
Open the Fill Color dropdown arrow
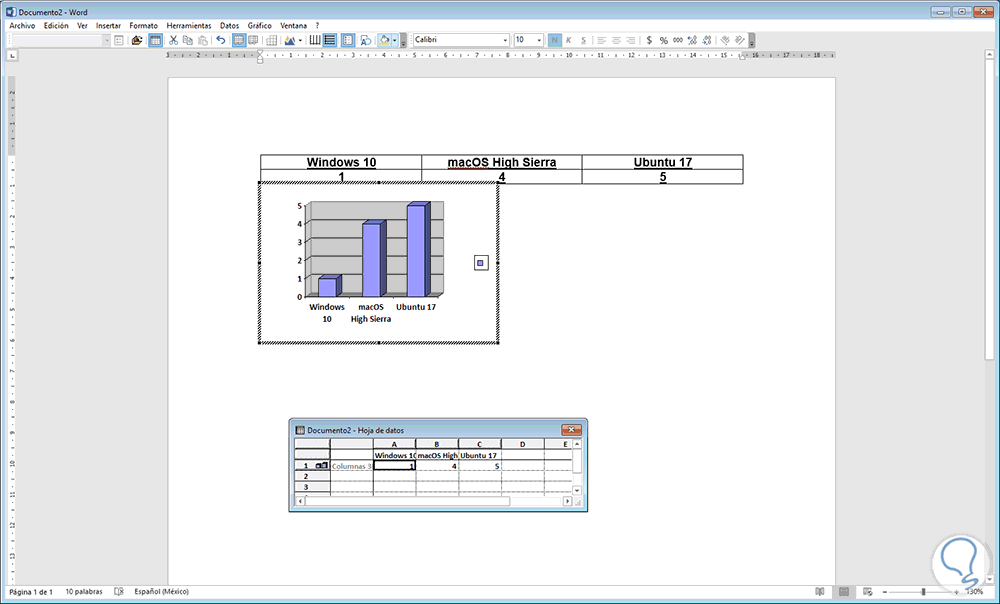[395, 40]
